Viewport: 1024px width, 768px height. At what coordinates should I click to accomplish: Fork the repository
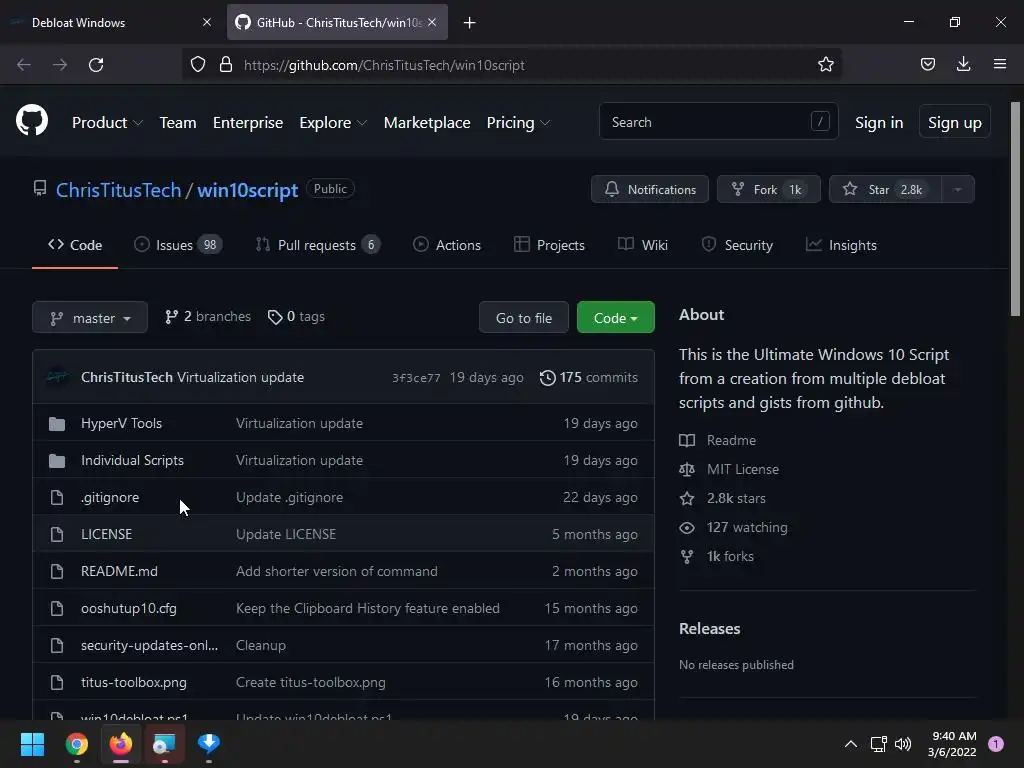pos(769,189)
